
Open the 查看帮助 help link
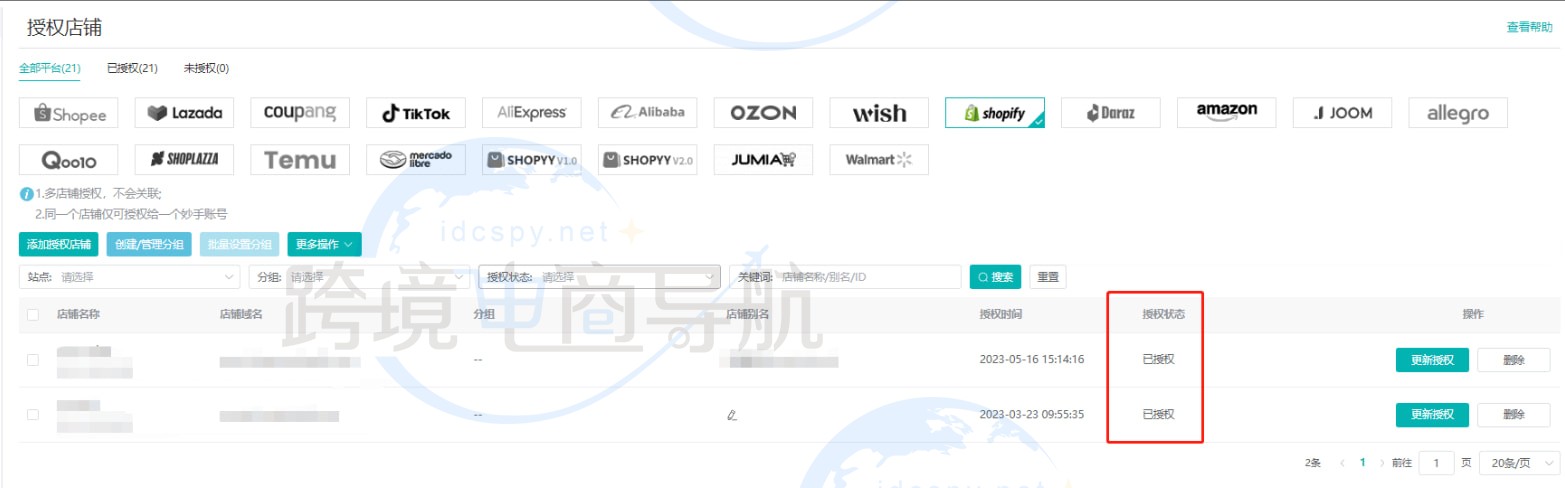pyautogui.click(x=1531, y=28)
